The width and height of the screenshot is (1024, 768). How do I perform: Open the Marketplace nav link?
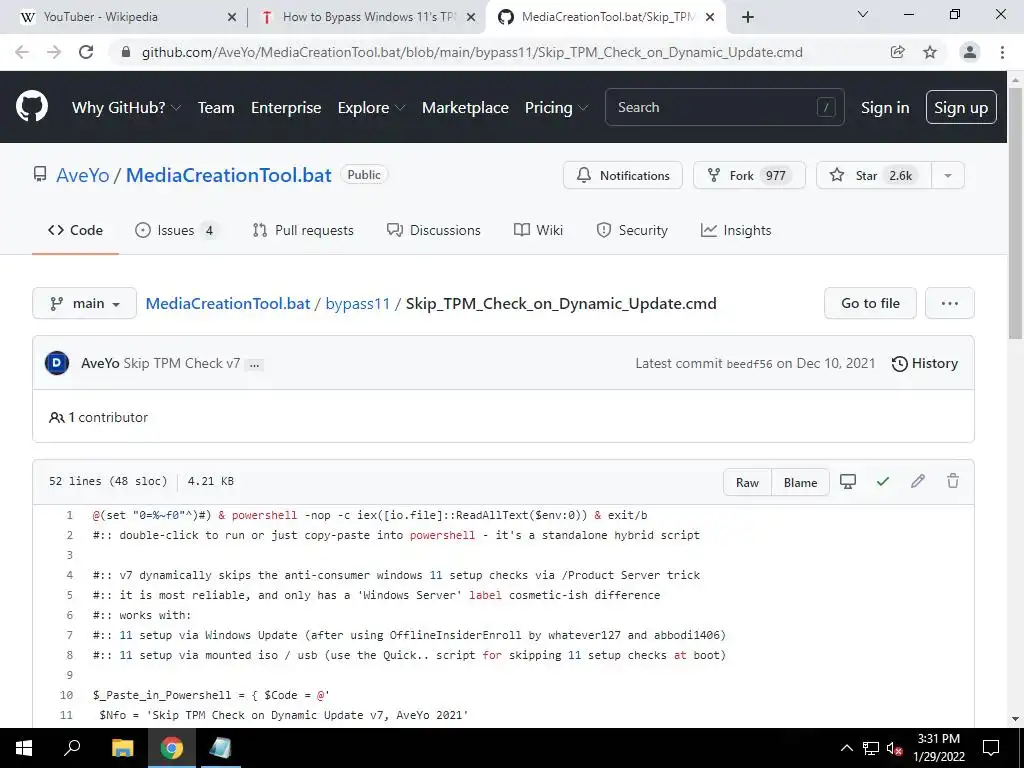[465, 108]
